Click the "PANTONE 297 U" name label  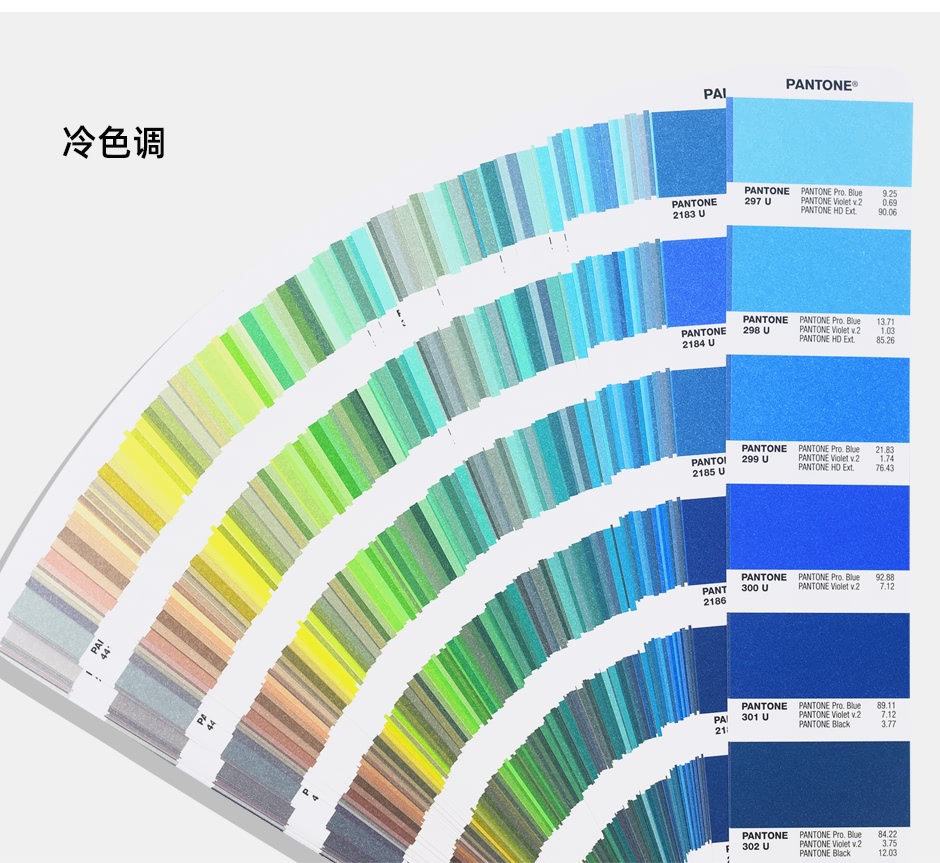(766, 196)
